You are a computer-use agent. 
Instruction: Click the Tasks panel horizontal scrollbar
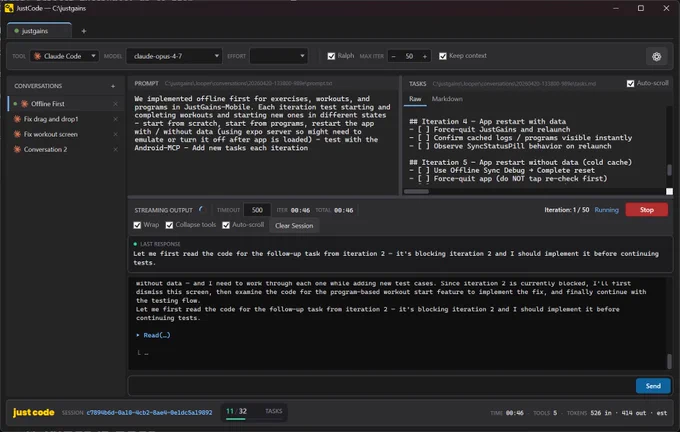tap(416, 191)
